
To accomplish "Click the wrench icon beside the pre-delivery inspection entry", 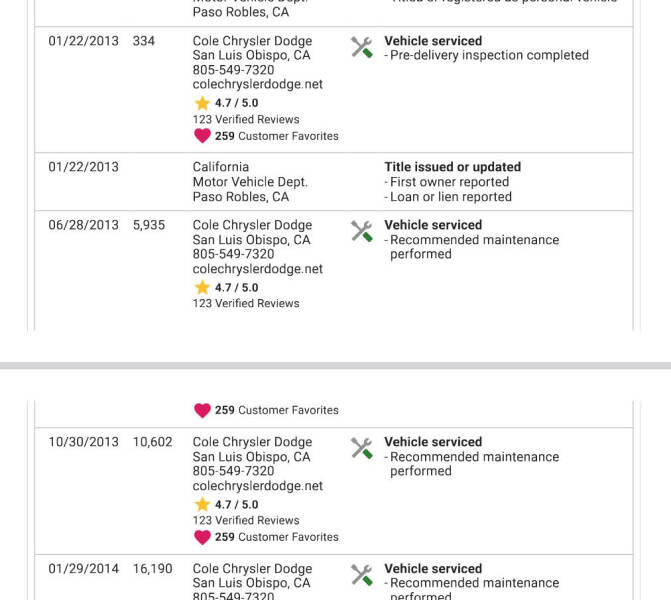I will (x=362, y=47).
